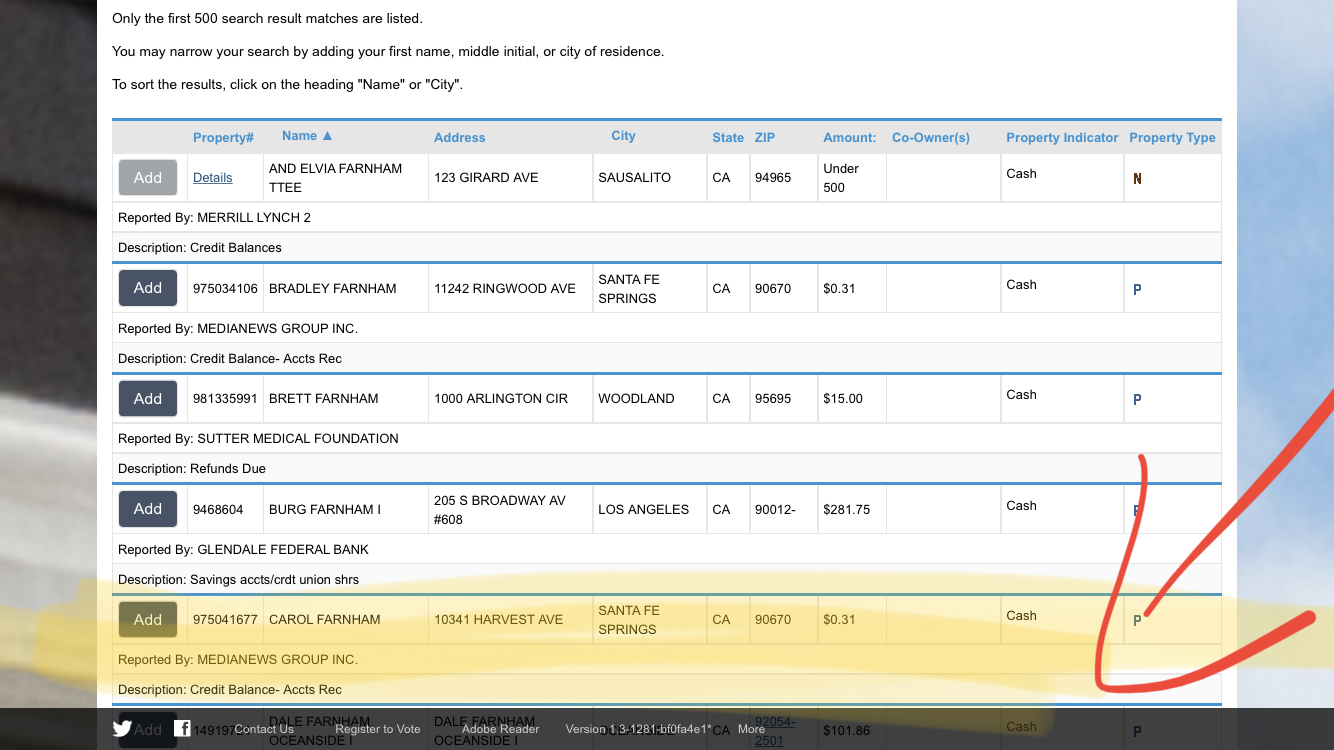Click the State column heading
This screenshot has height=750, width=1334.
click(728, 138)
